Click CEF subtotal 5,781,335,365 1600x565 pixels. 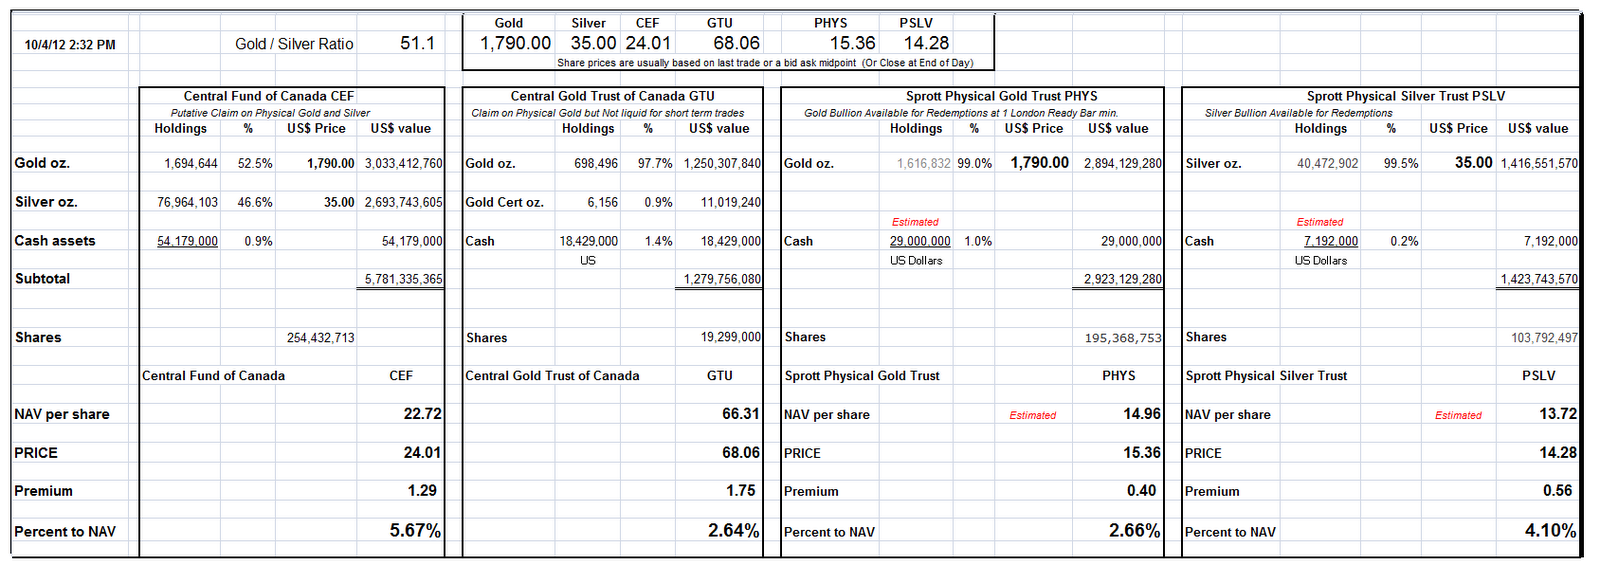point(404,279)
